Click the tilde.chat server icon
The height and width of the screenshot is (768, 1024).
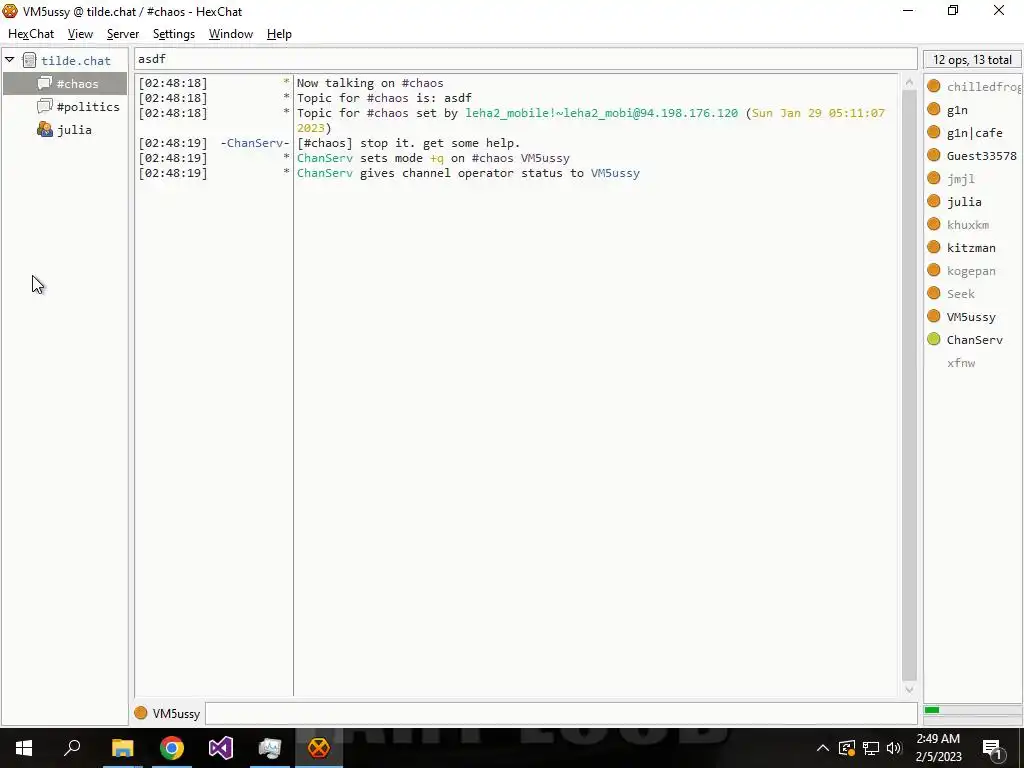click(29, 60)
